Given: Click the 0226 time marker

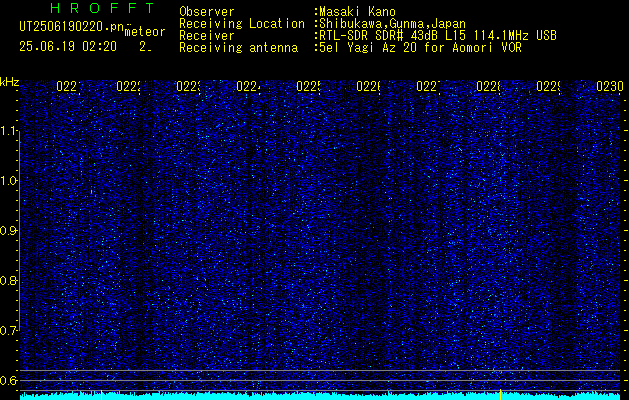Looking at the screenshot, I should click(369, 86).
